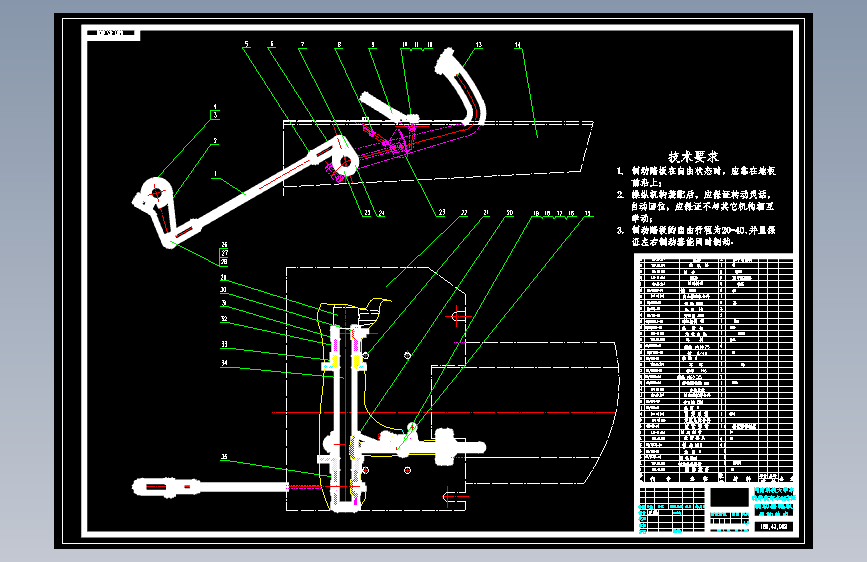Click part callout number 32
Screen dimensions: 867x562
click(224, 319)
